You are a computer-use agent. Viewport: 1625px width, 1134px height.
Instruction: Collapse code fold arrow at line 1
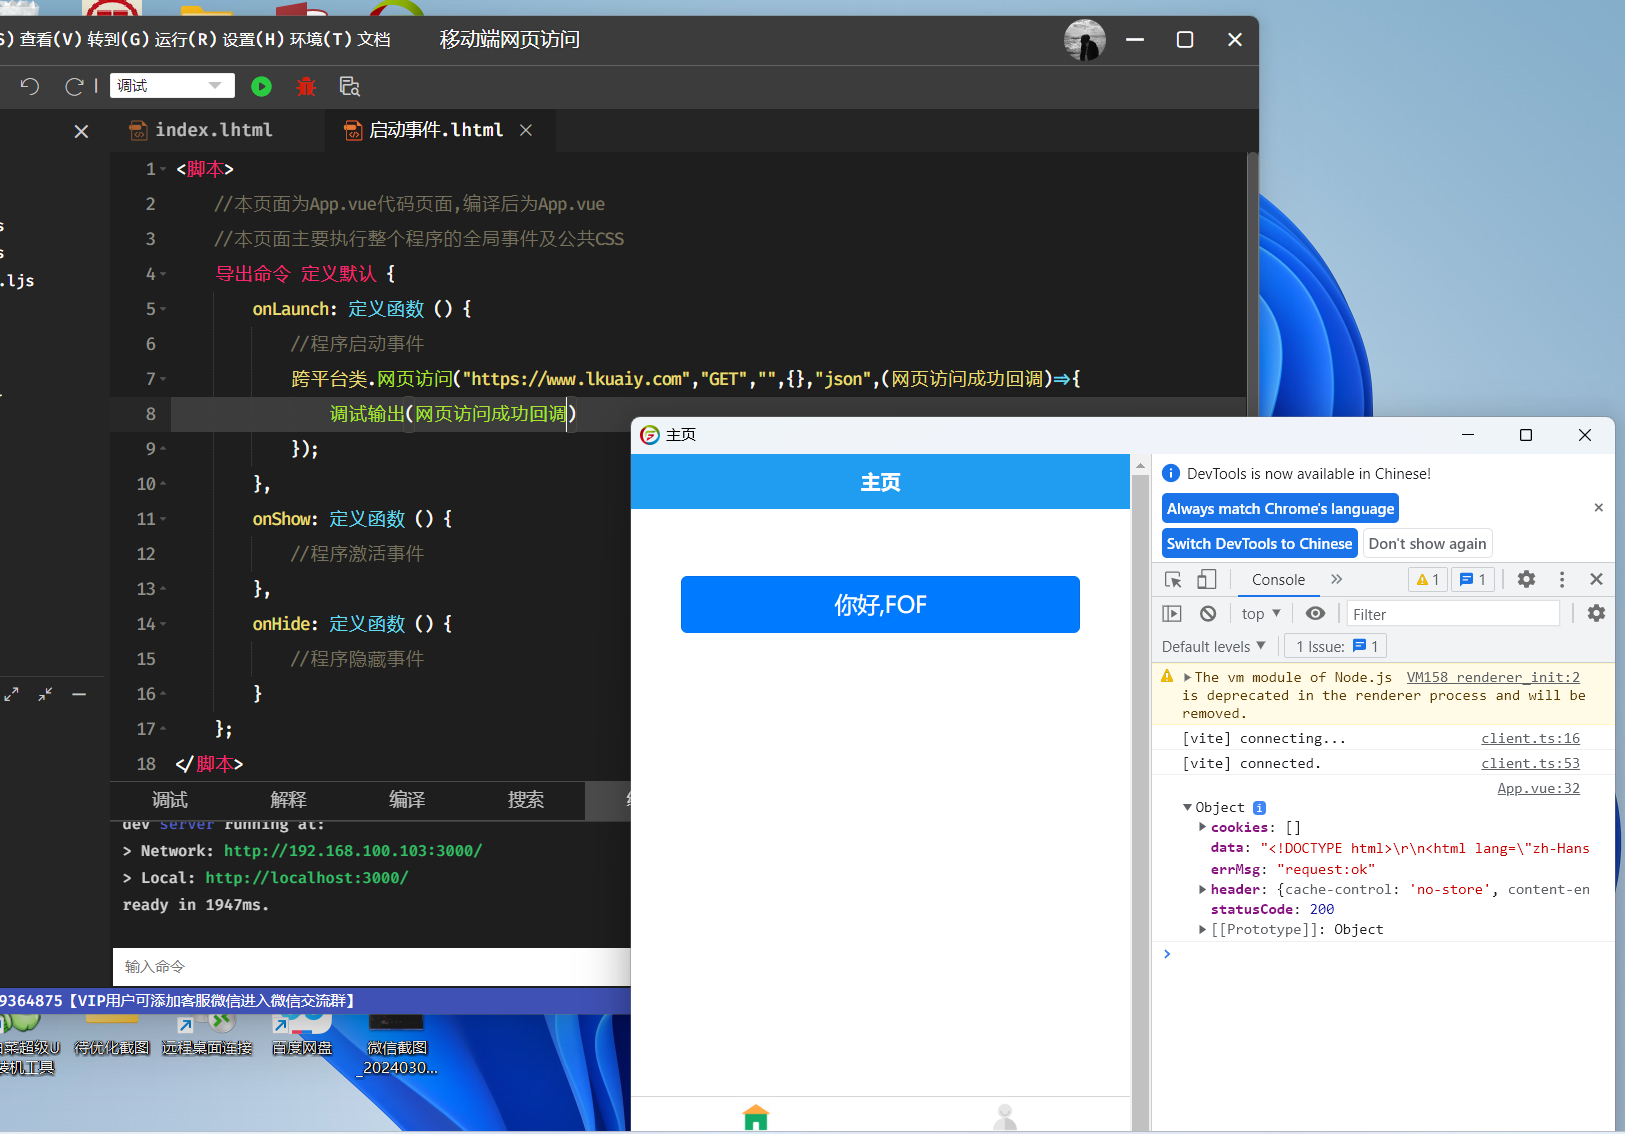pyautogui.click(x=163, y=169)
